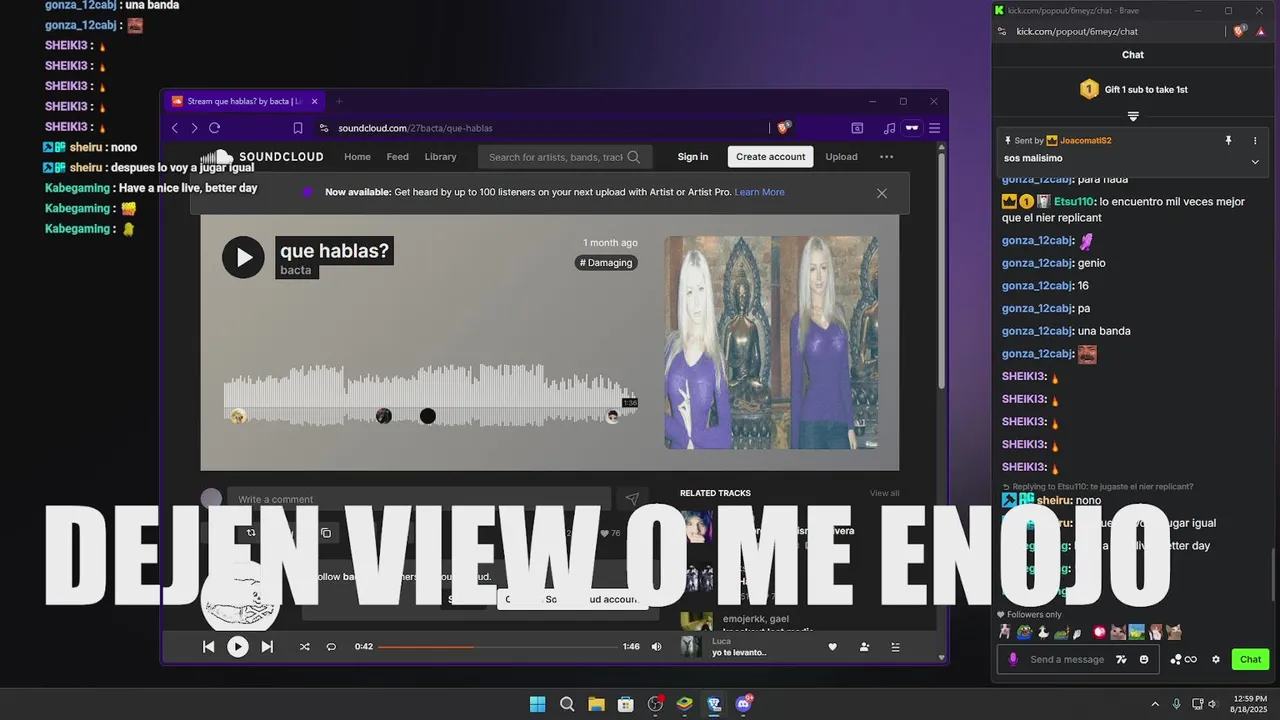Open Kick chat settings gear
Image resolution: width=1280 pixels, height=720 pixels.
pyautogui.click(x=1216, y=659)
